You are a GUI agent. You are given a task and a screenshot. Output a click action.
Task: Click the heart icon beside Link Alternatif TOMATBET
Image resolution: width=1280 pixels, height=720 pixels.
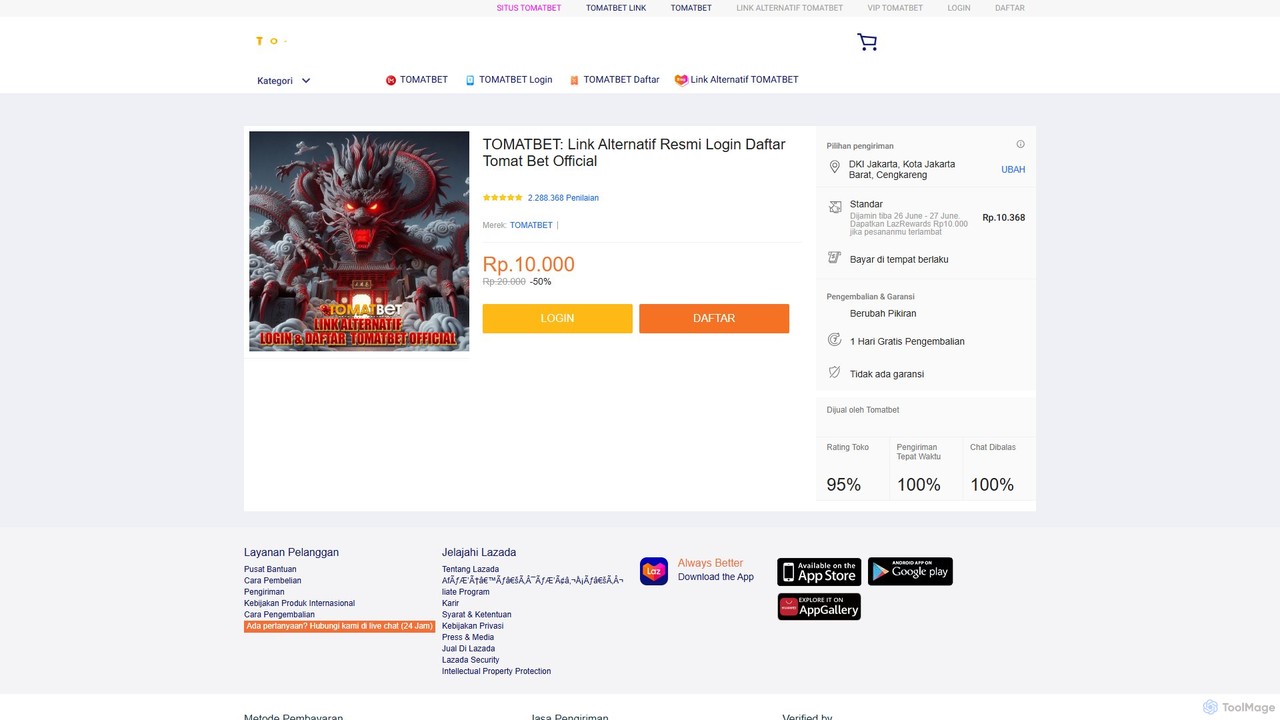click(x=681, y=80)
